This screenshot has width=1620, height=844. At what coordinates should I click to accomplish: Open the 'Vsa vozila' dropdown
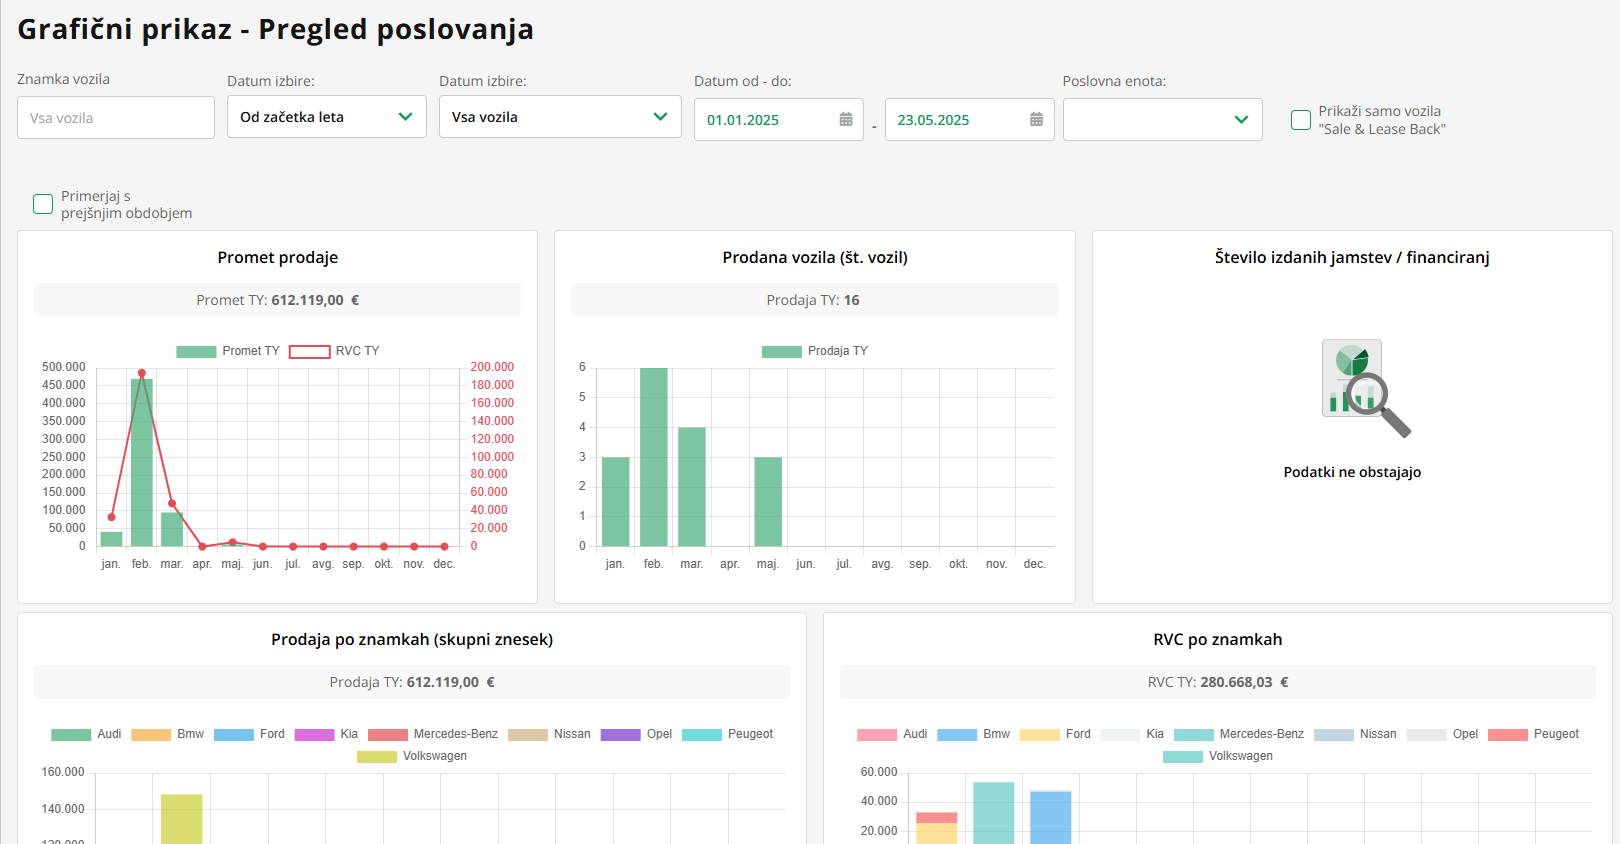point(560,117)
